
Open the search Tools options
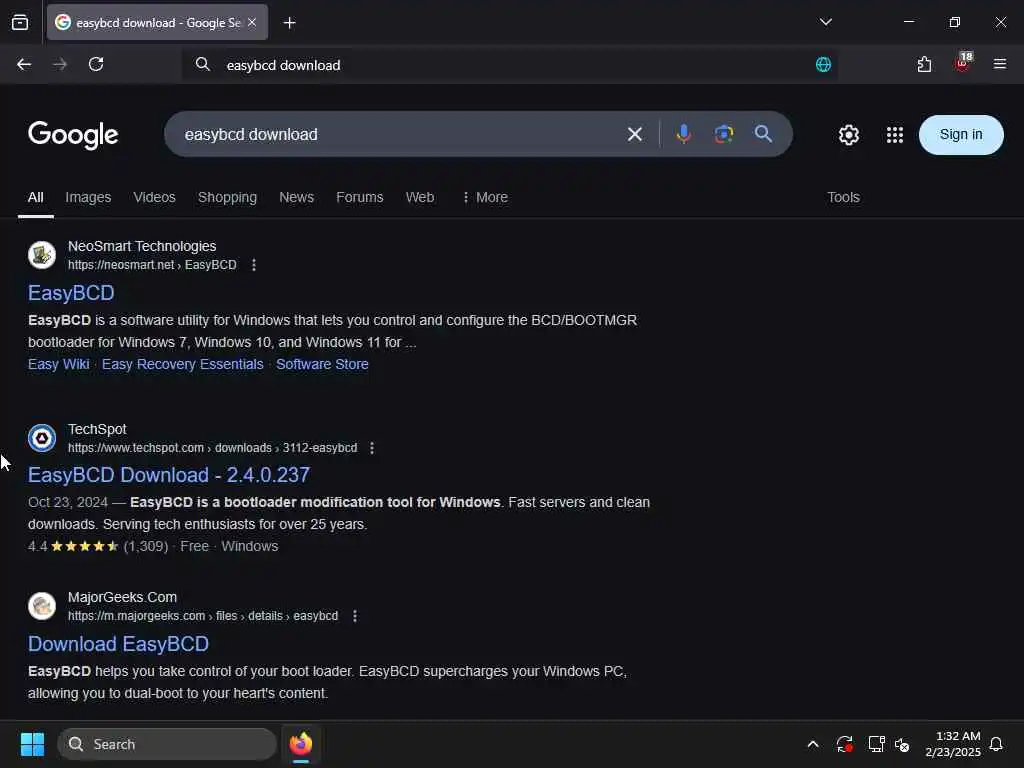coord(843,197)
